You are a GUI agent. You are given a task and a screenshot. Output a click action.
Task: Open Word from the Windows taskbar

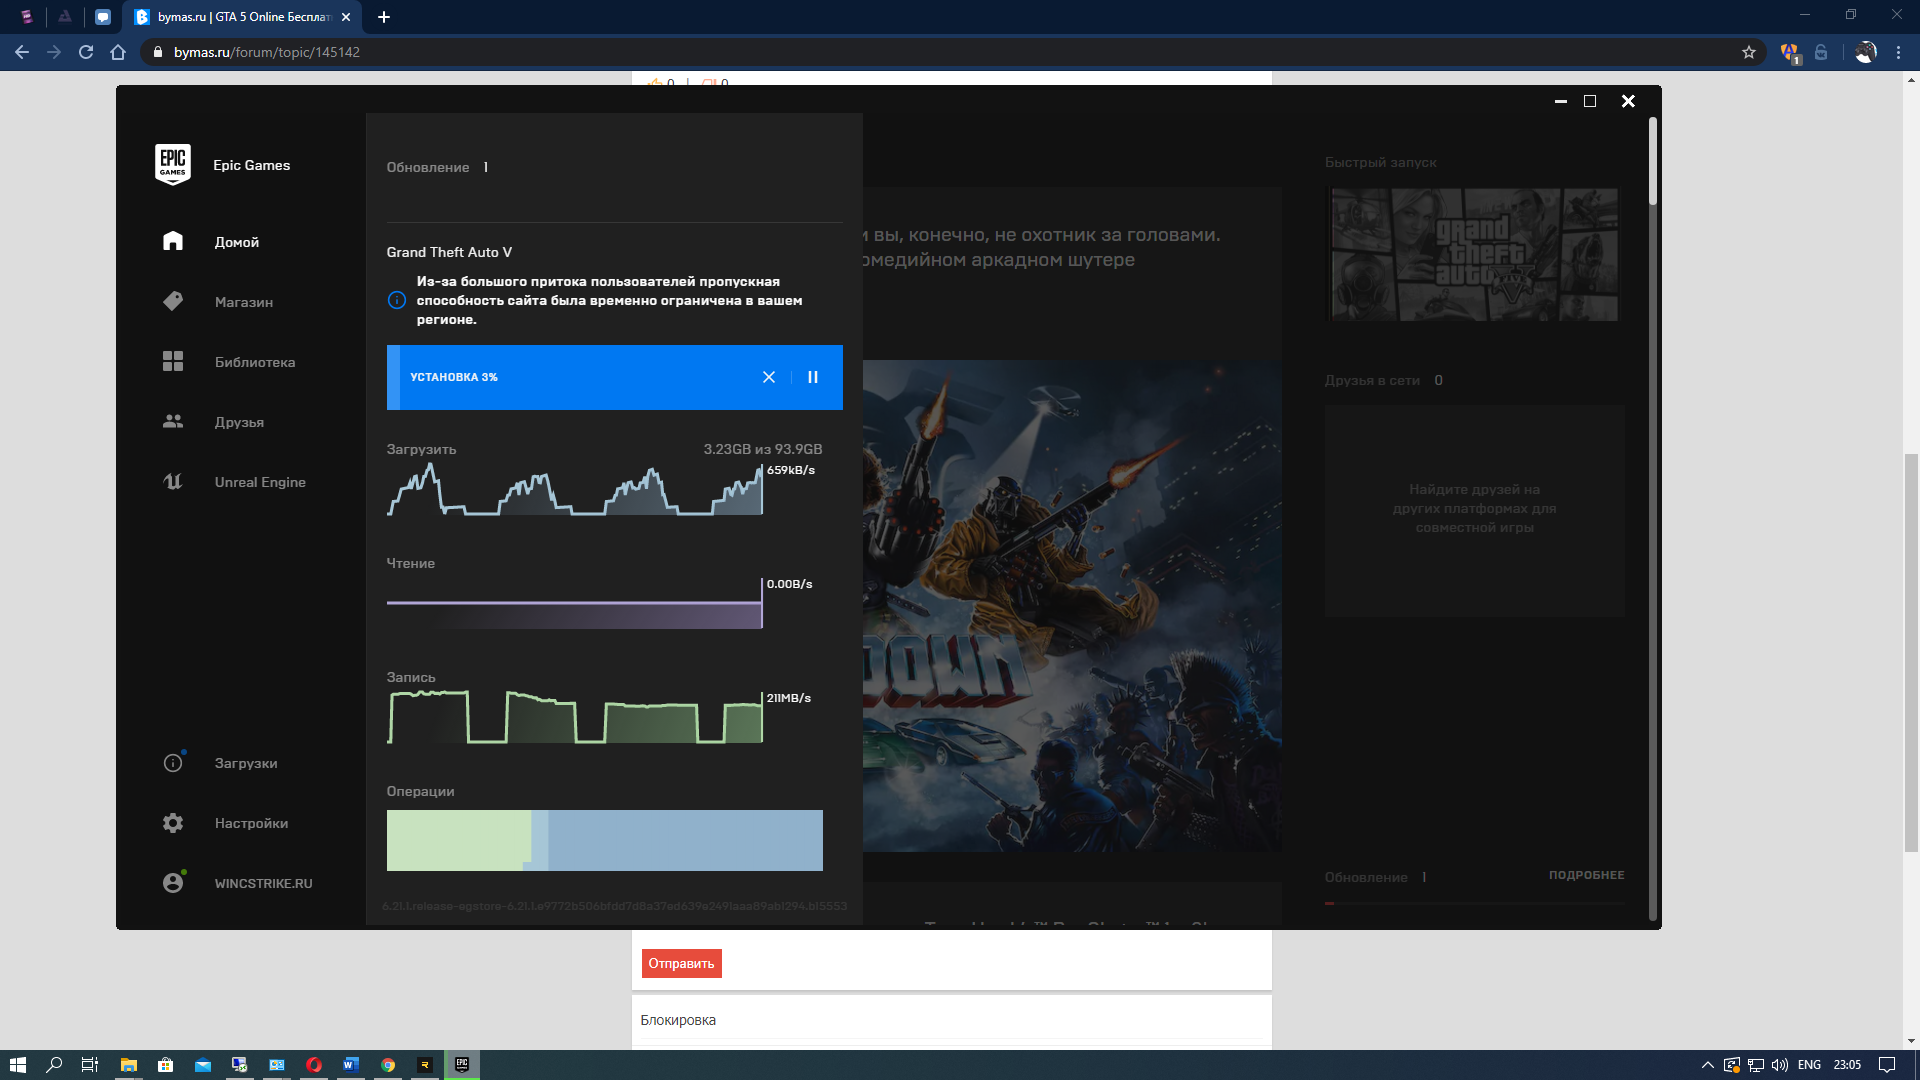pyautogui.click(x=350, y=1065)
